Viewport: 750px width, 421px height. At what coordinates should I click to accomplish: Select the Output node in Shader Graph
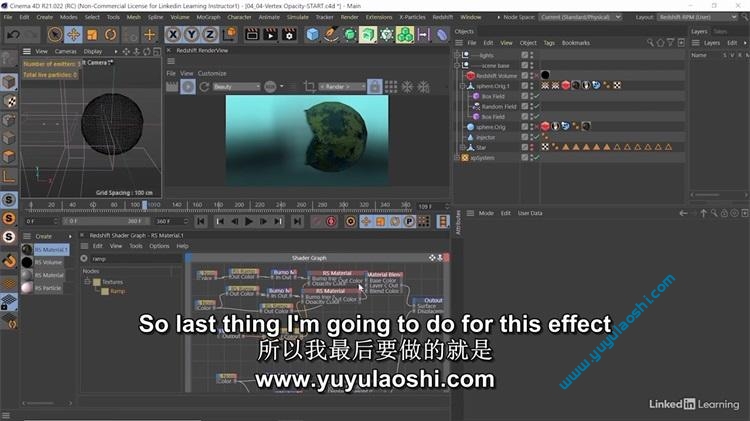tap(429, 305)
